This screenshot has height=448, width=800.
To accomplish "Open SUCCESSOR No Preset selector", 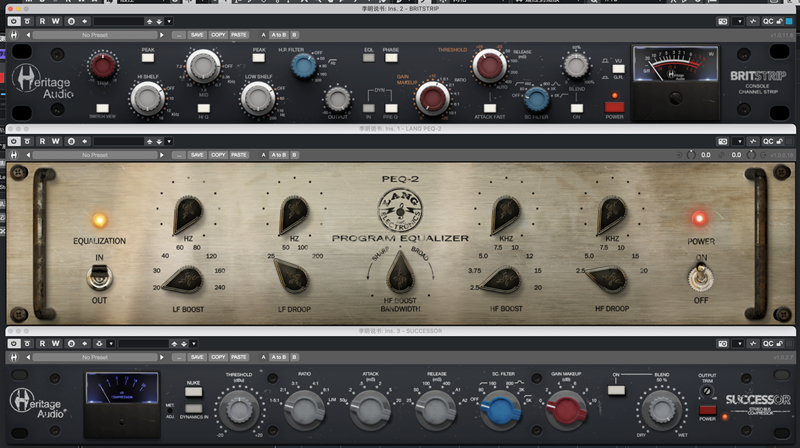I will coord(95,358).
